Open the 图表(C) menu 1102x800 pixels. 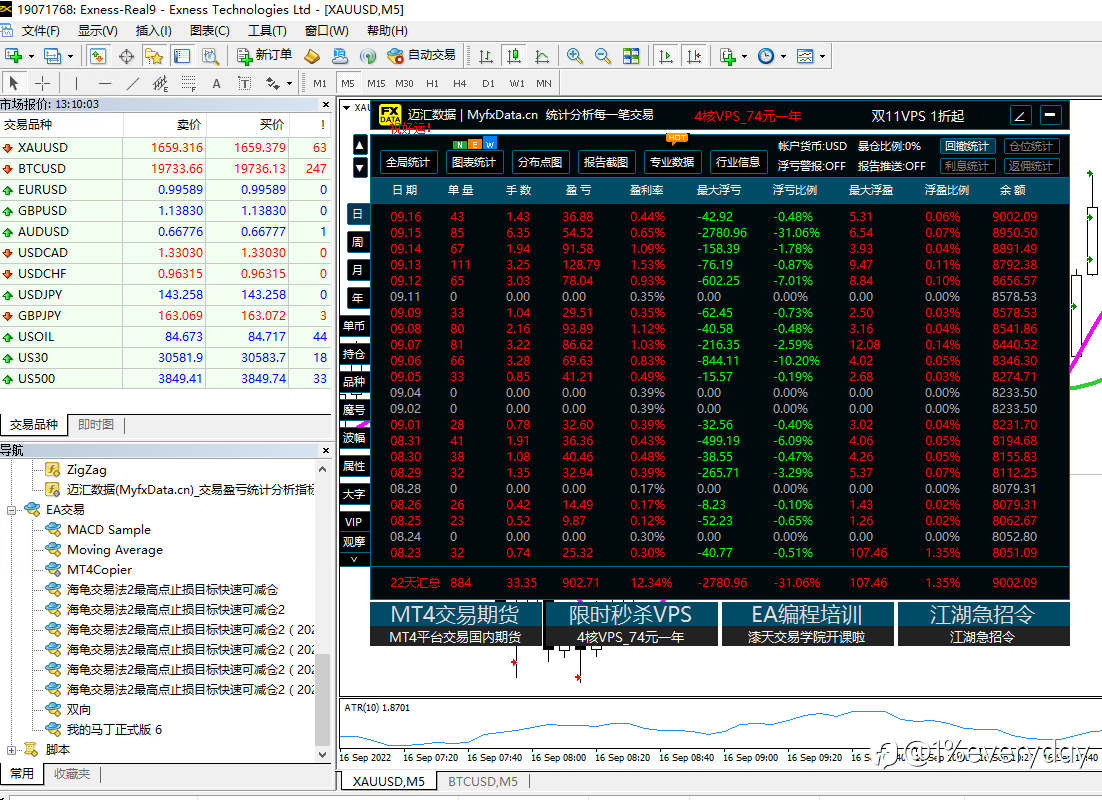coord(209,30)
